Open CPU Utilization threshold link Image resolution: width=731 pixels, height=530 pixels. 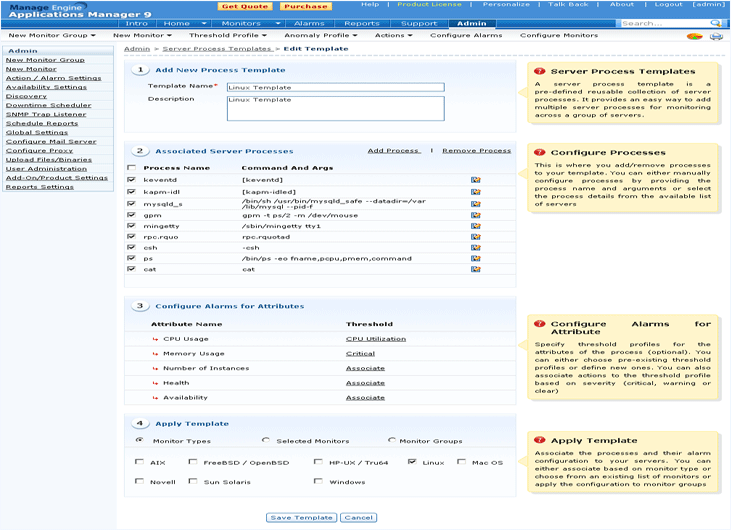[x=376, y=339]
